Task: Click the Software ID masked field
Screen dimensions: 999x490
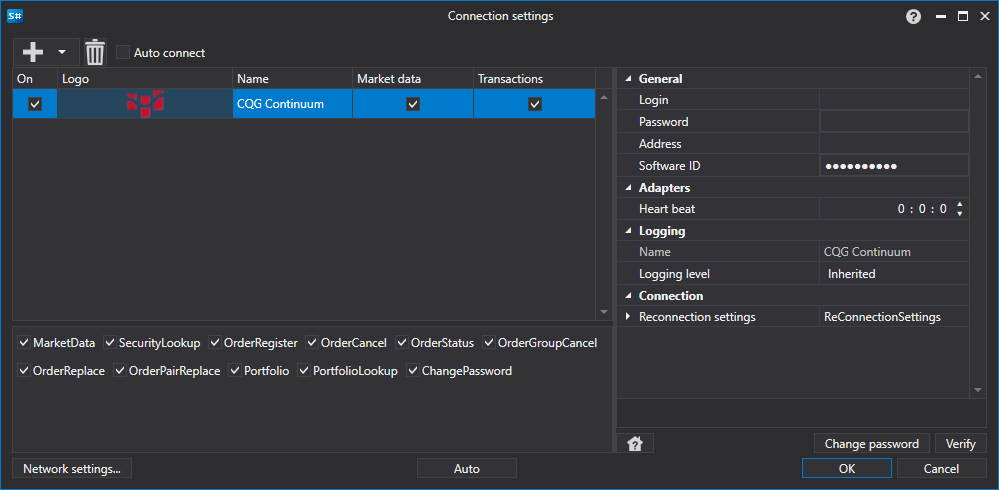Action: click(x=894, y=166)
